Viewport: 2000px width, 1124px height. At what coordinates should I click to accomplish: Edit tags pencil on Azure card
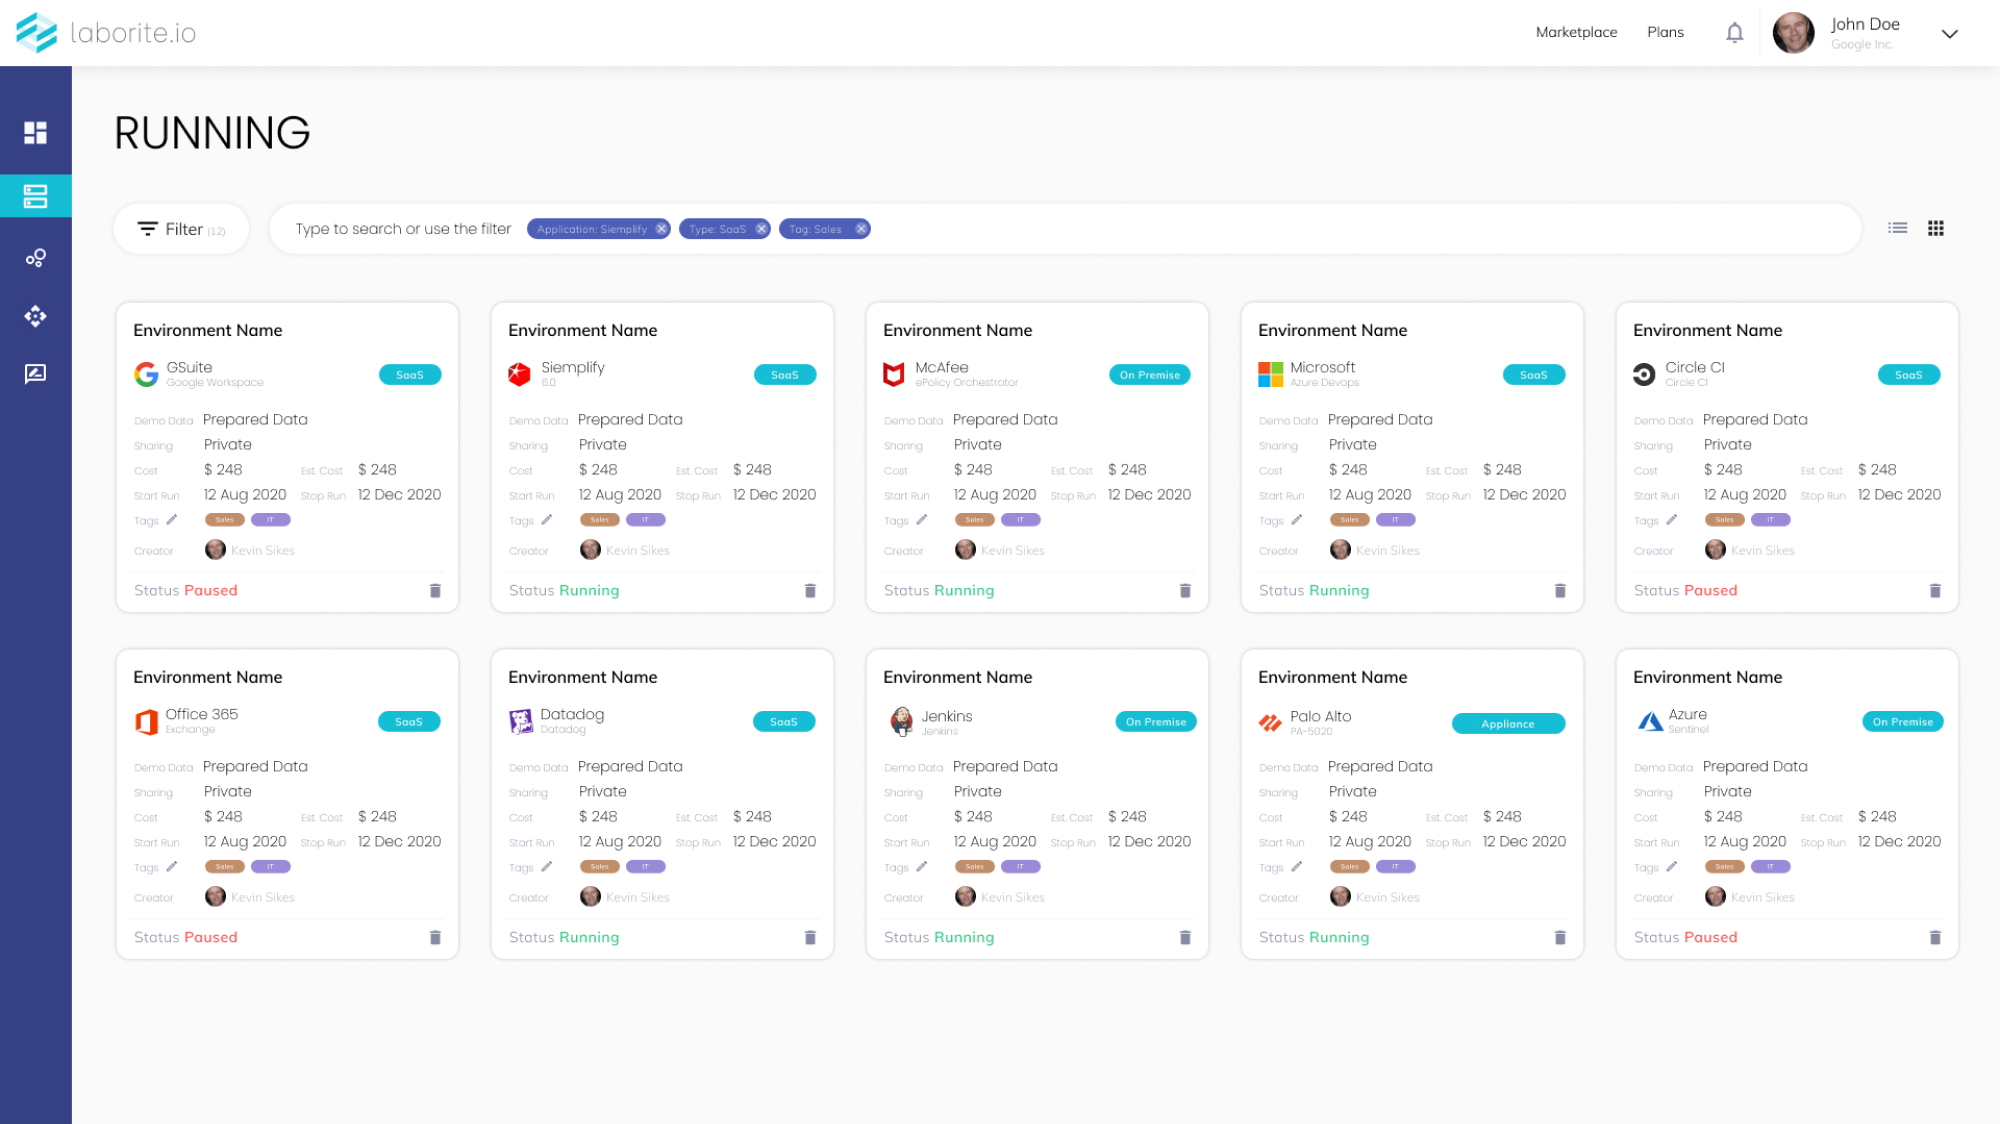tap(1672, 867)
